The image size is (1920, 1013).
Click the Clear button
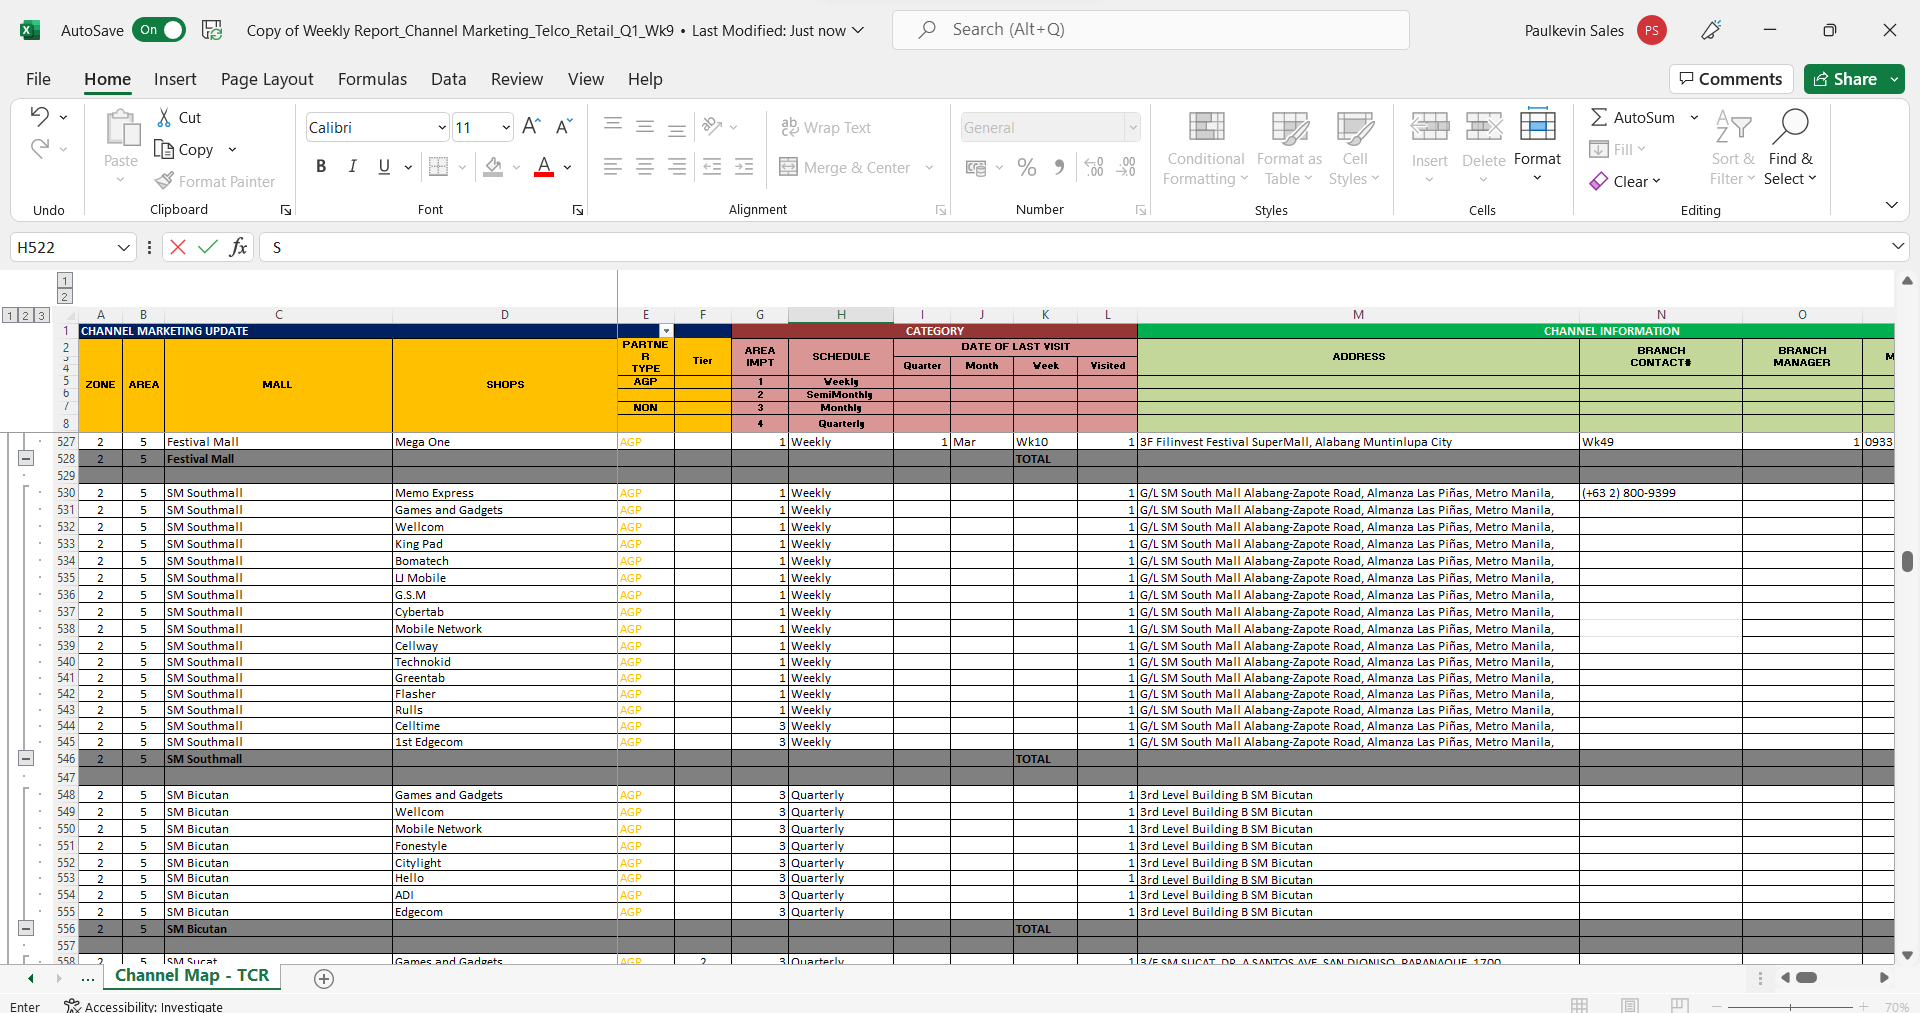[1625, 181]
